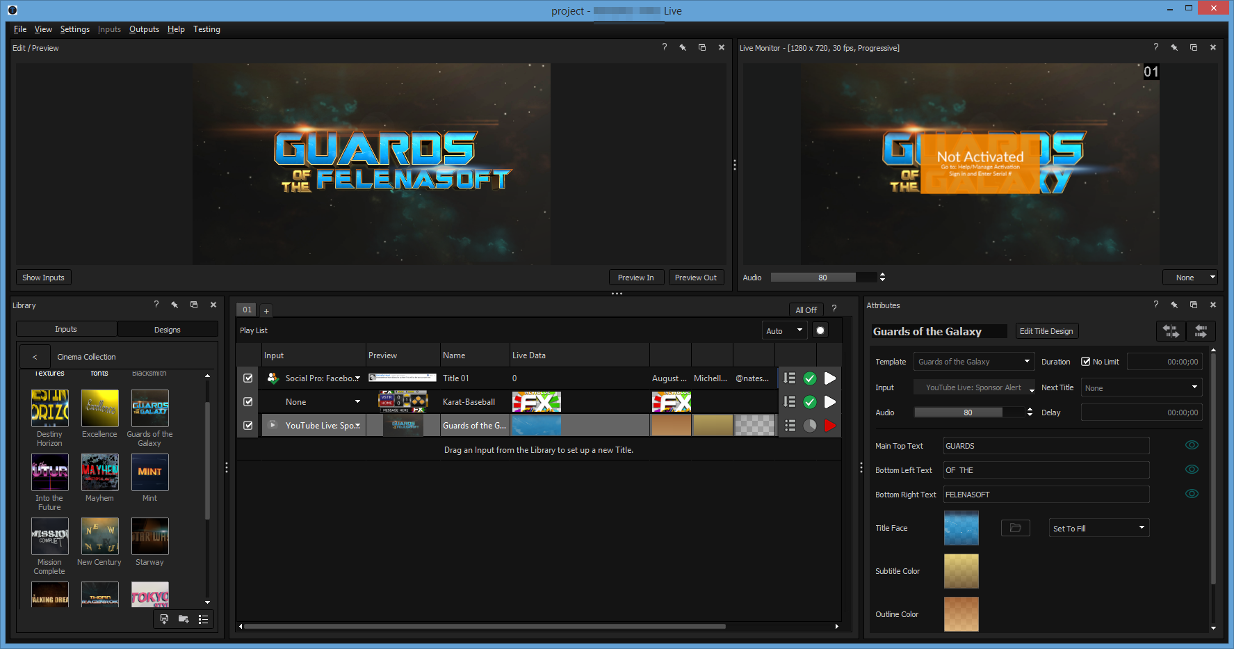This screenshot has height=649, width=1234.
Task: Open help for the Library panel
Action: (x=156, y=305)
